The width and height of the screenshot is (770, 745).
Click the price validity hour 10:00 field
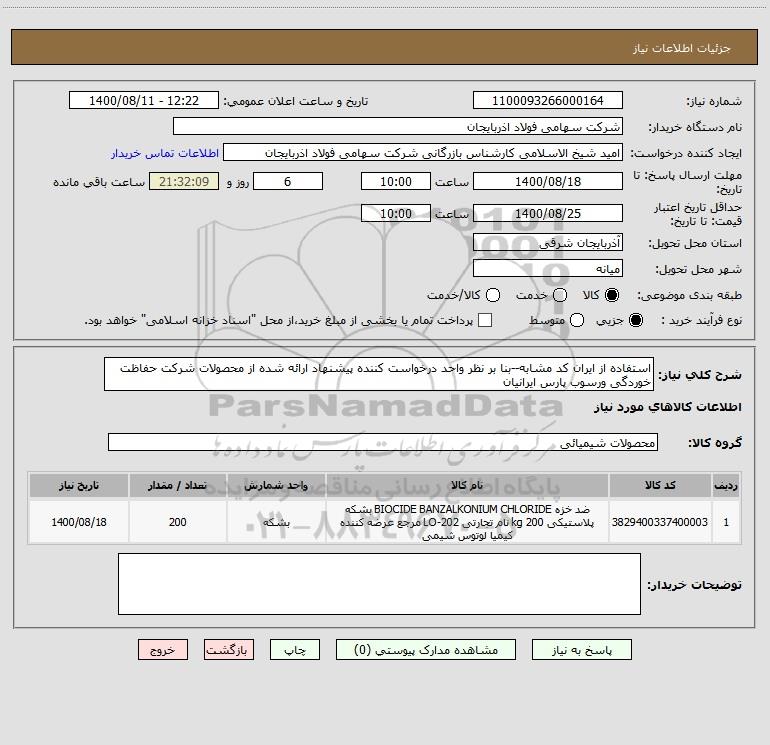pos(396,213)
